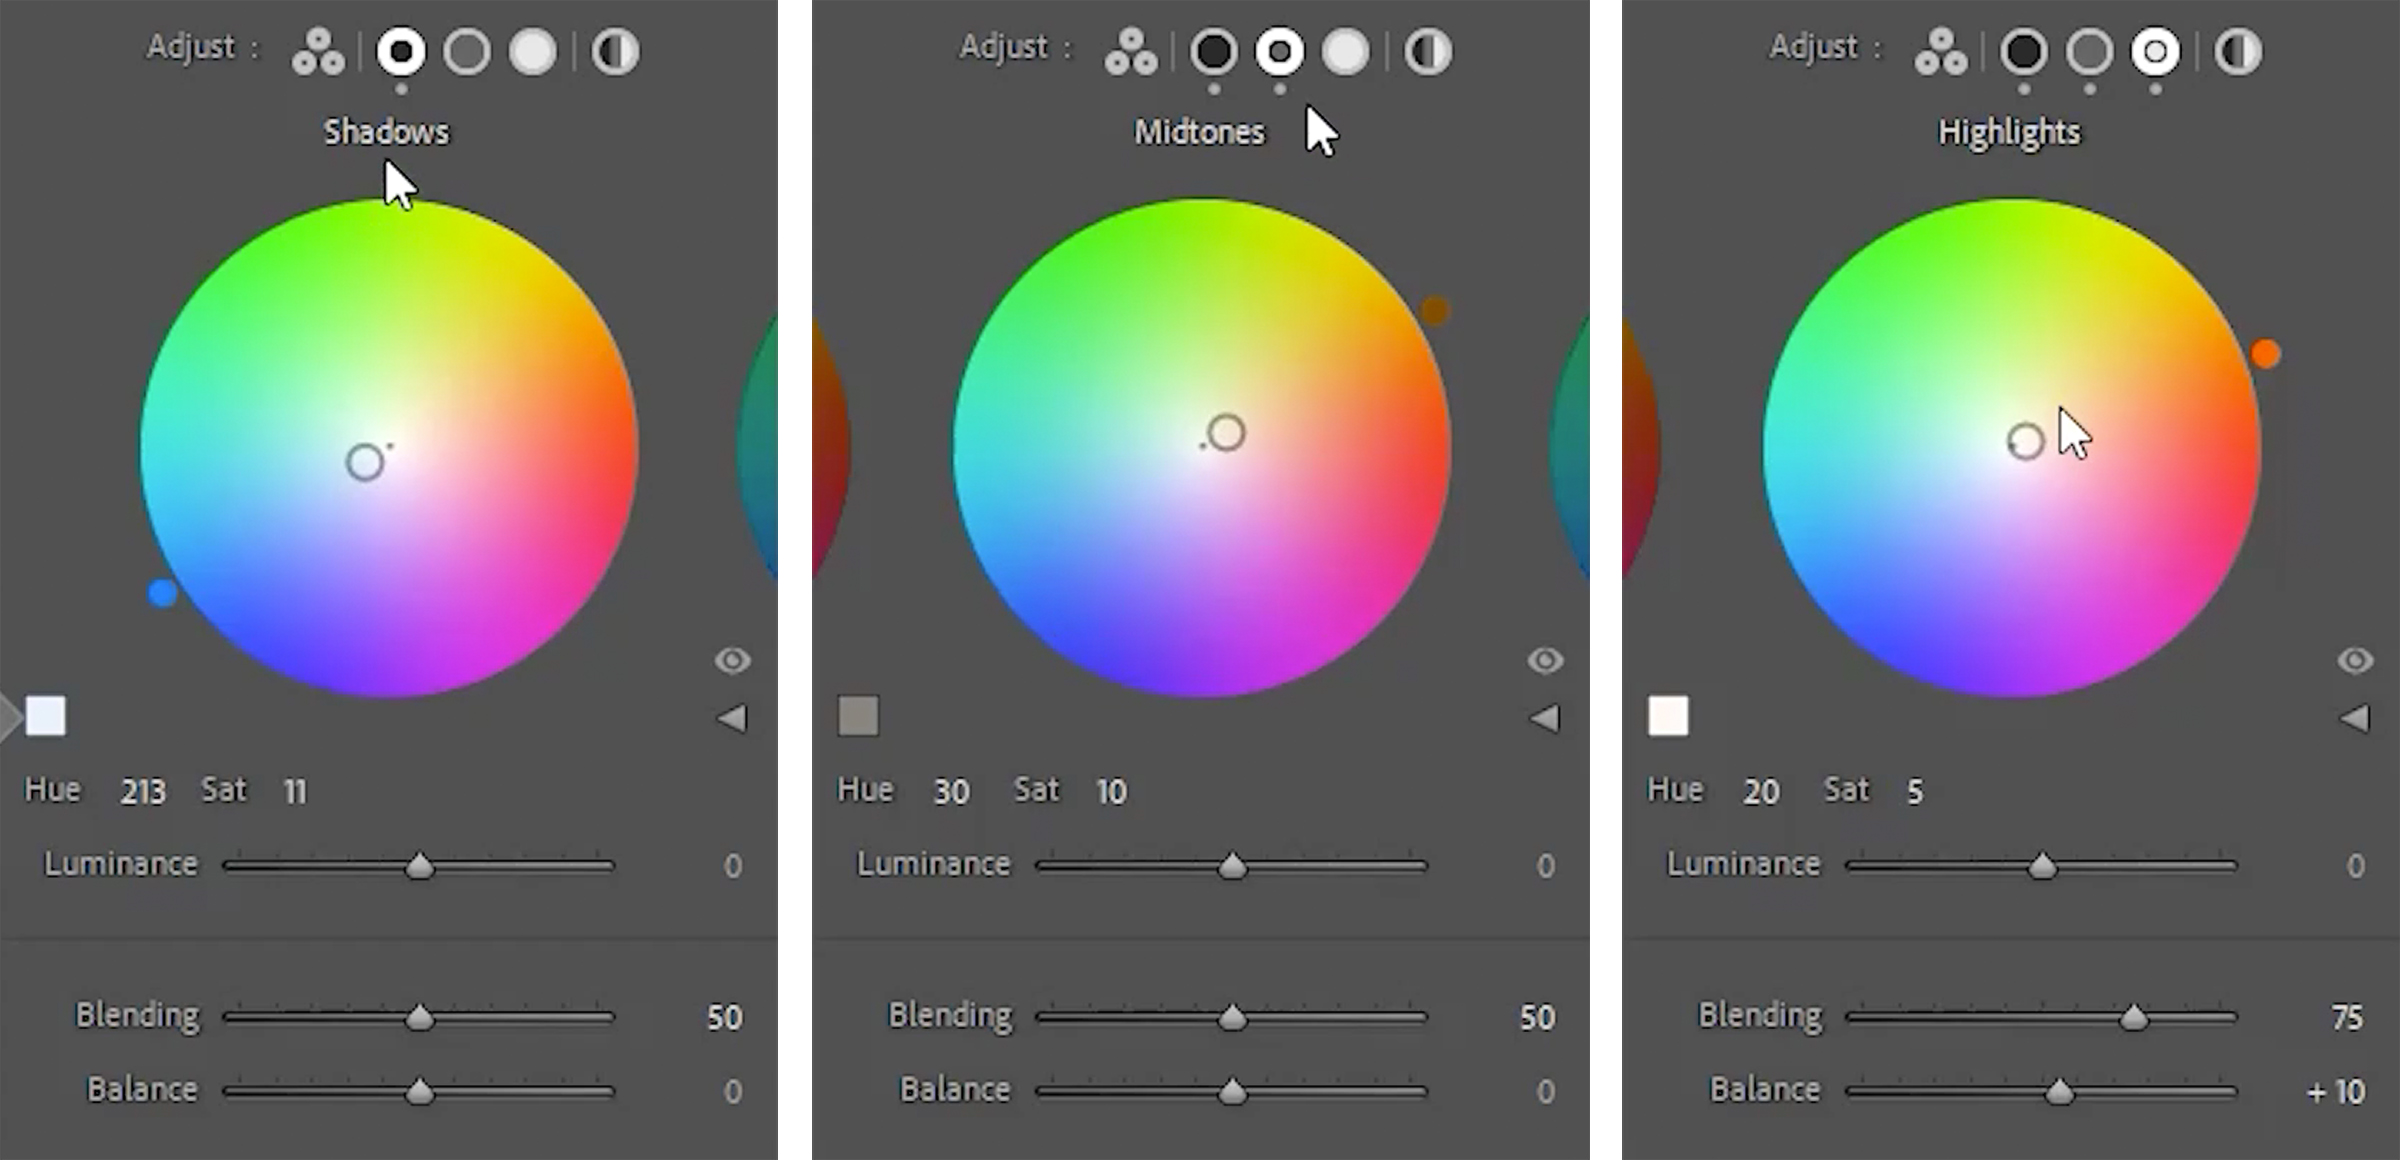
Task: Select the Shadows wheel icon in Adjust row
Action: click(400, 50)
